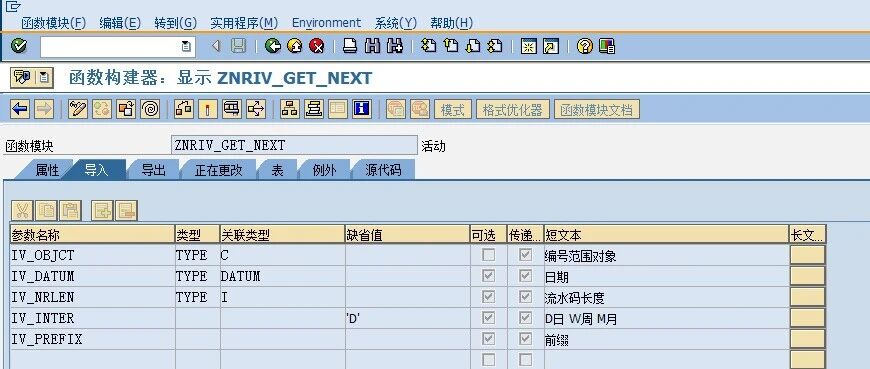Switch to the 导出 tab

click(x=154, y=170)
